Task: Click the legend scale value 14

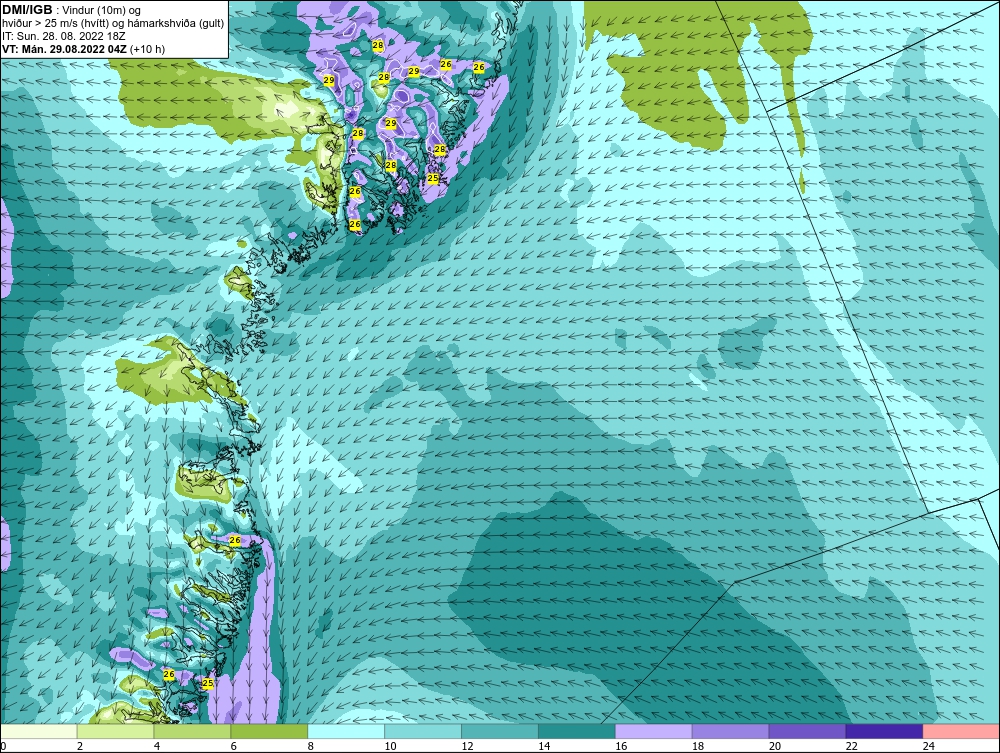Action: pos(544,746)
